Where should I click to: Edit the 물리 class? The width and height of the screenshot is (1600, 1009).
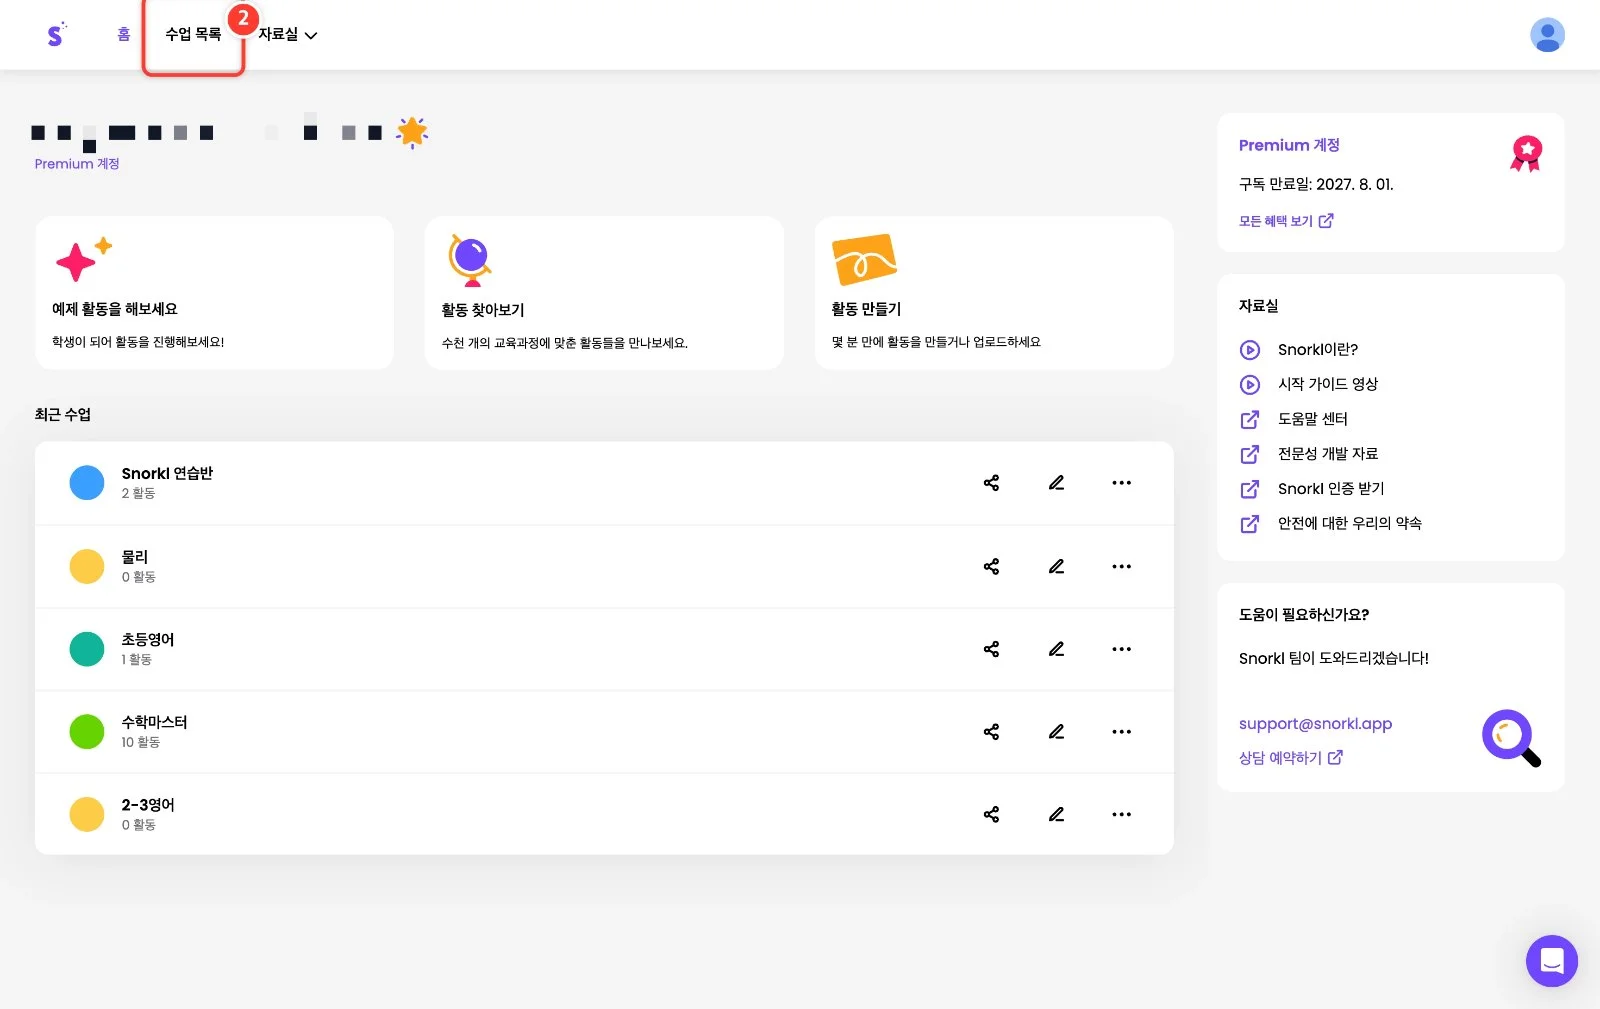click(x=1056, y=566)
